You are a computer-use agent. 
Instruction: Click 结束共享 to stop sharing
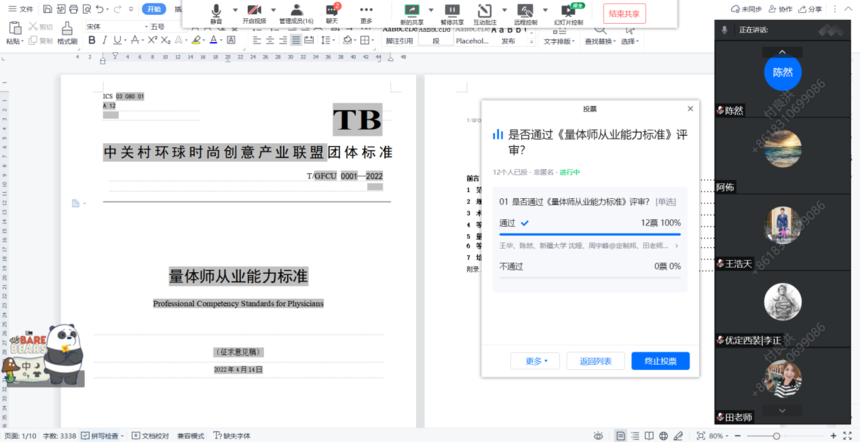tap(625, 13)
